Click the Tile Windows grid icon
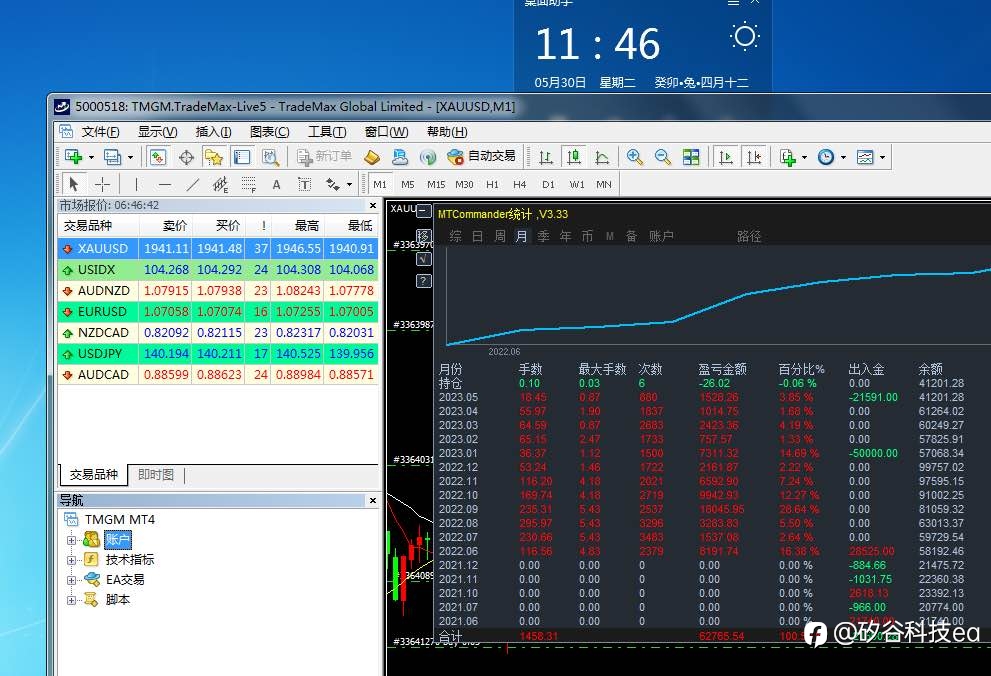991x676 pixels. click(691, 157)
